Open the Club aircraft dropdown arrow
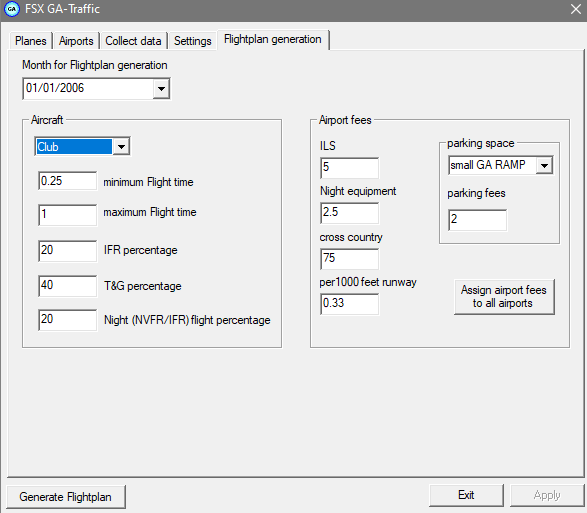Image resolution: width=587 pixels, height=513 pixels. (121, 147)
